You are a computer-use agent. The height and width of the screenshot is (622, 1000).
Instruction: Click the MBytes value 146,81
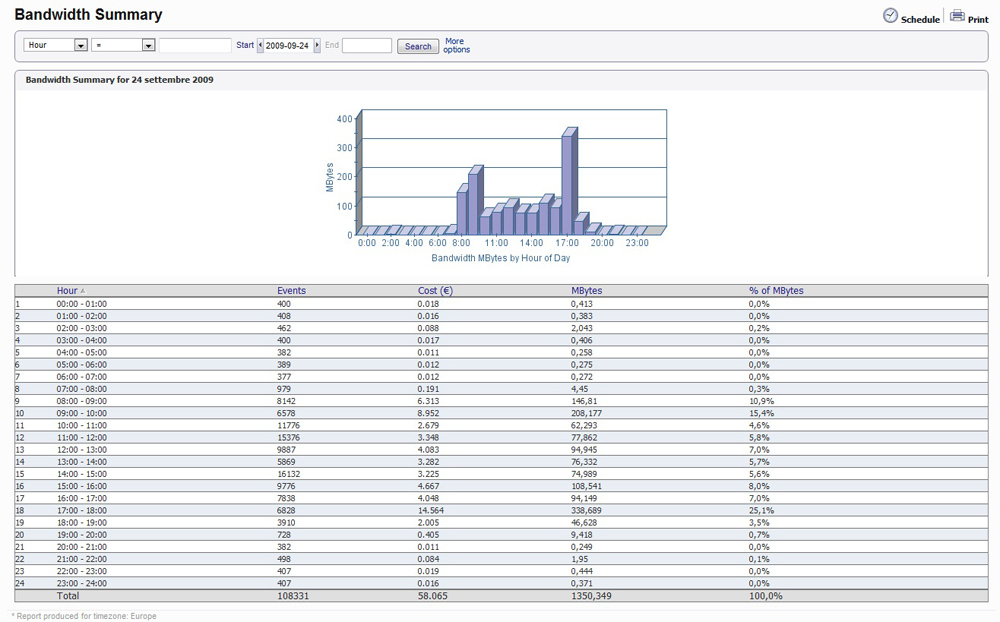(584, 401)
